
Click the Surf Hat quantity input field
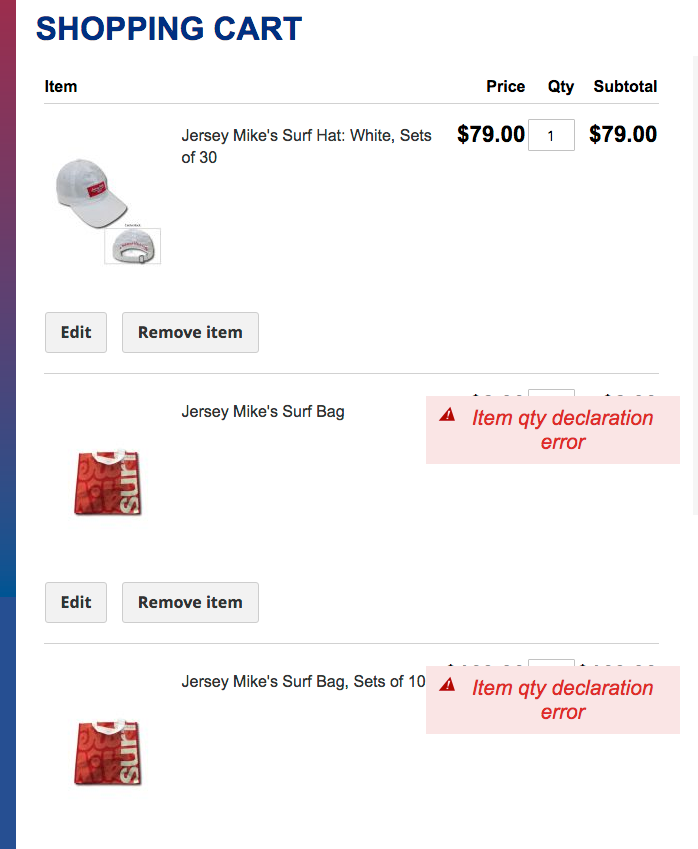pyautogui.click(x=551, y=135)
